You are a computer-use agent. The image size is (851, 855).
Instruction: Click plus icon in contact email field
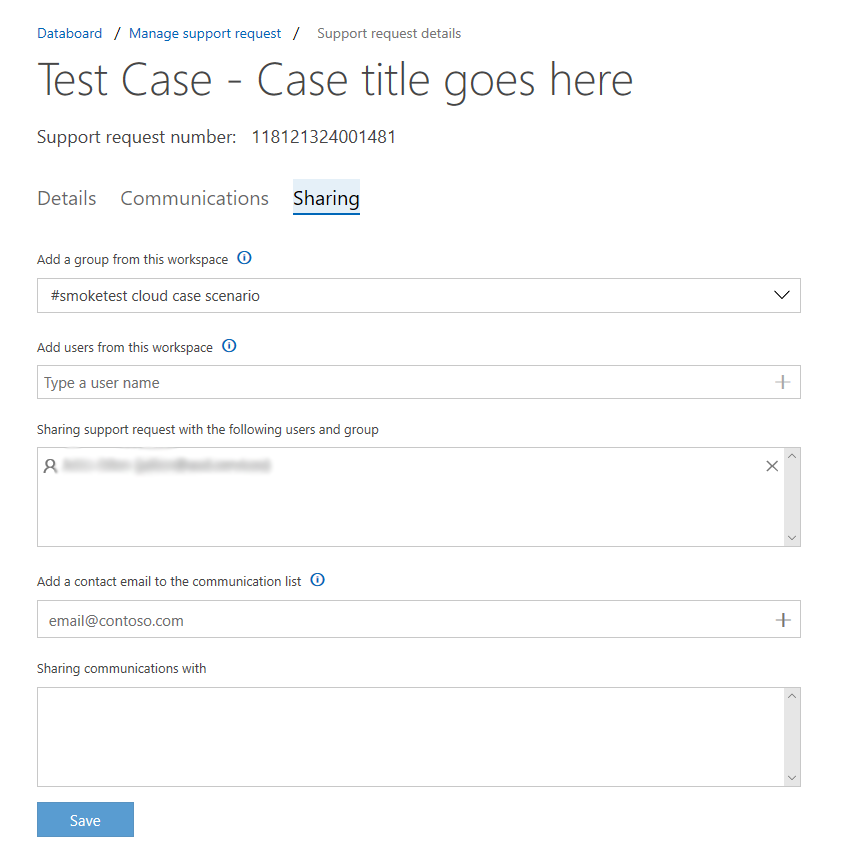(783, 620)
